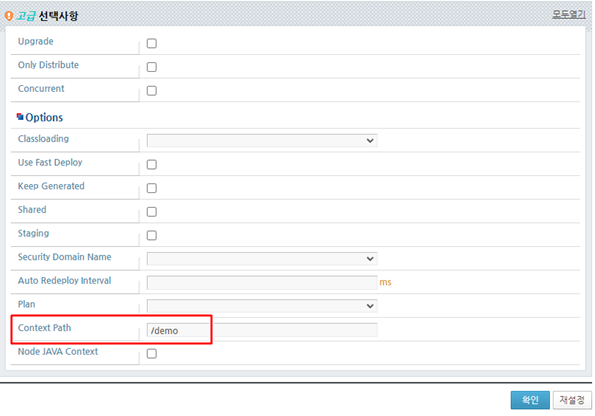Click the Options section heading

pyautogui.click(x=44, y=117)
